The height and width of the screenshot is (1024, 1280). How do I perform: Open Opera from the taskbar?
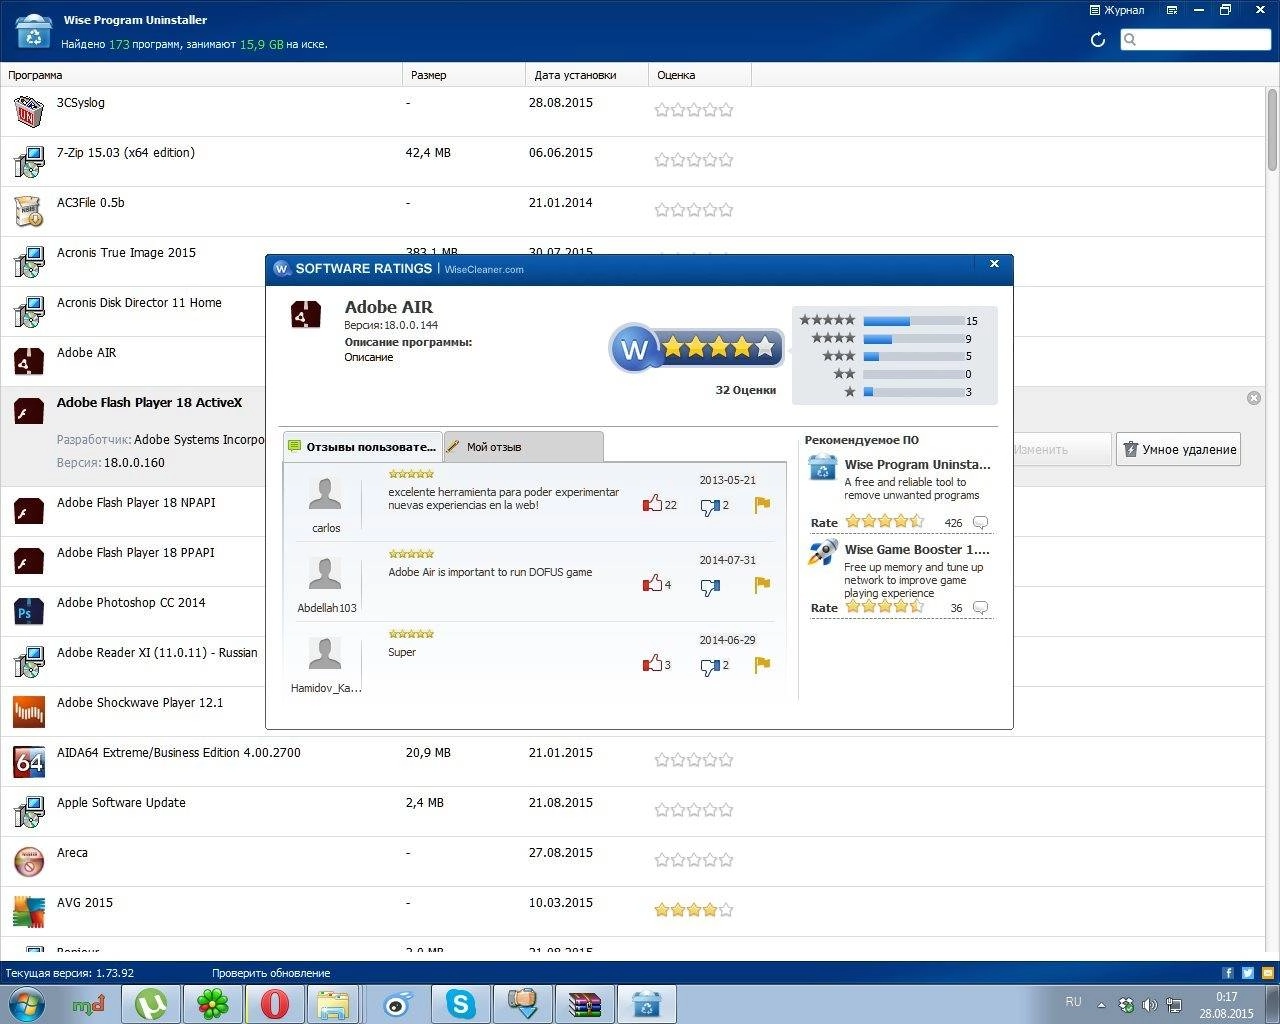(274, 1004)
